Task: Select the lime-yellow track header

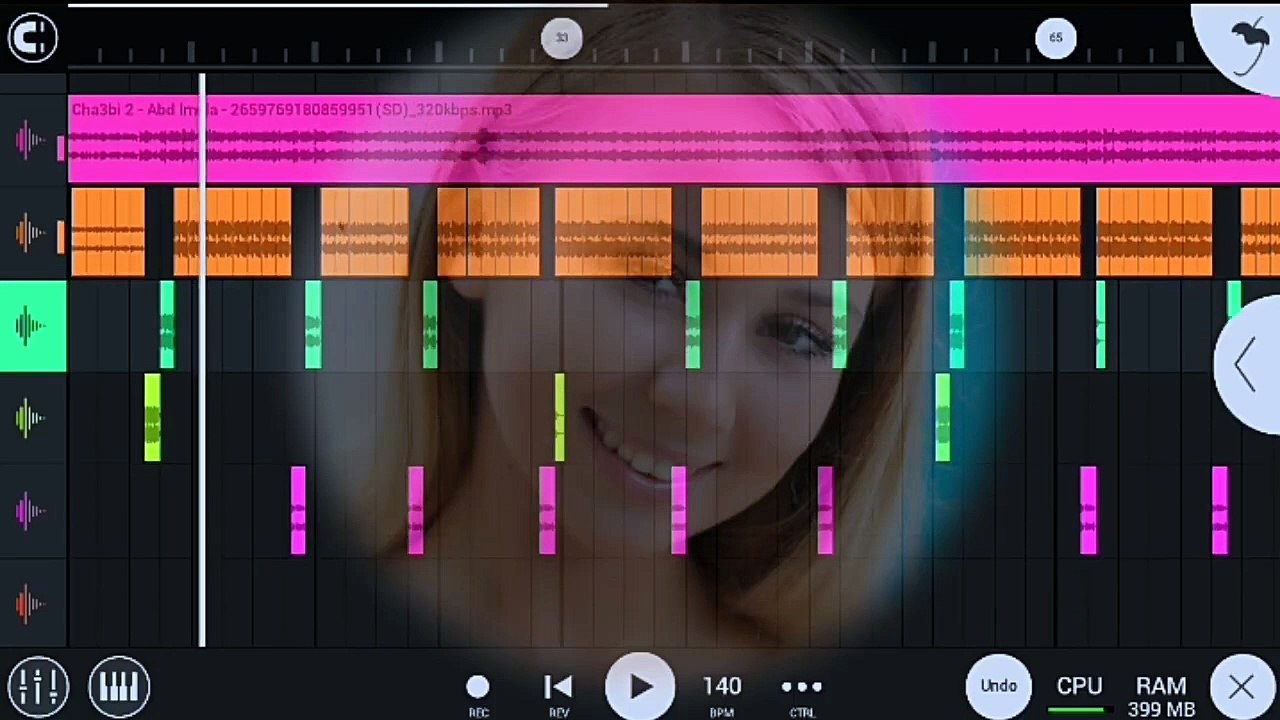Action: (33, 419)
